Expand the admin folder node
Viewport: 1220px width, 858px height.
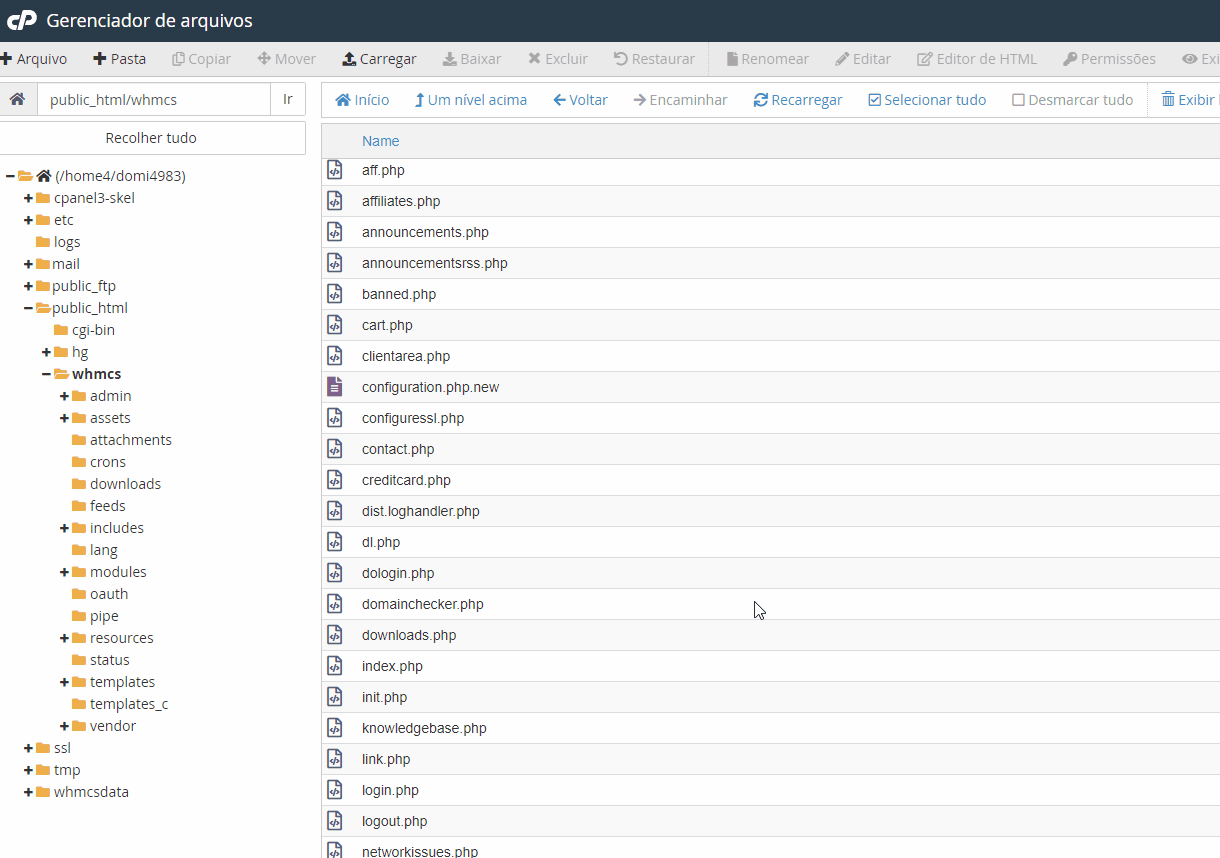click(x=64, y=396)
